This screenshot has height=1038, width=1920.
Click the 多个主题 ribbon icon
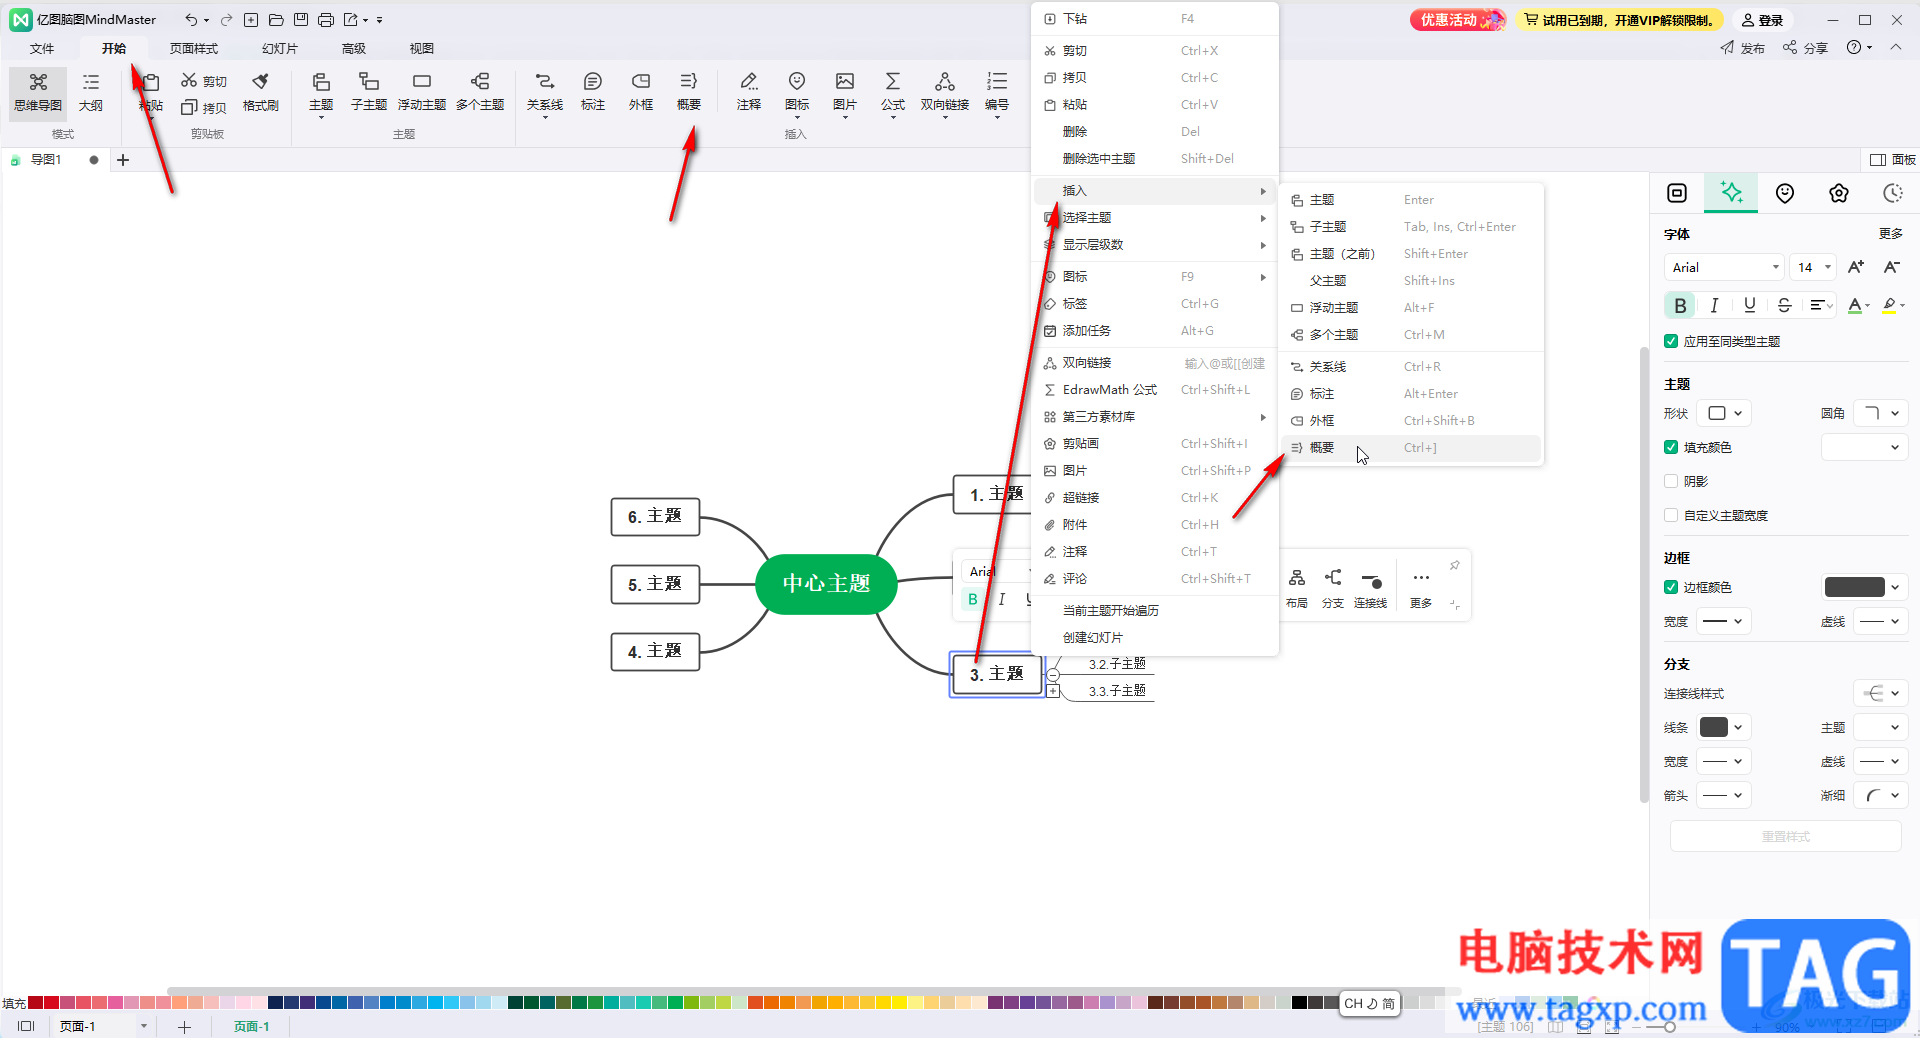pyautogui.click(x=480, y=91)
